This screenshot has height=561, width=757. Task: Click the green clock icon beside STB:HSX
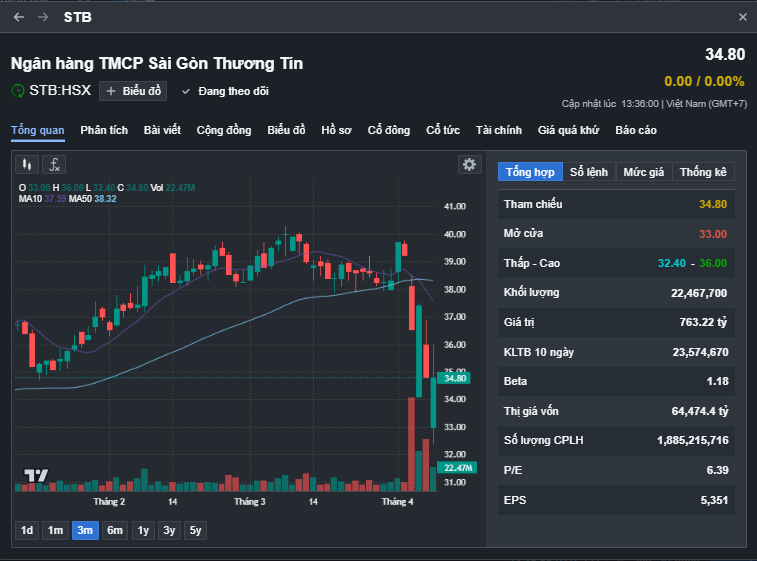click(18, 91)
